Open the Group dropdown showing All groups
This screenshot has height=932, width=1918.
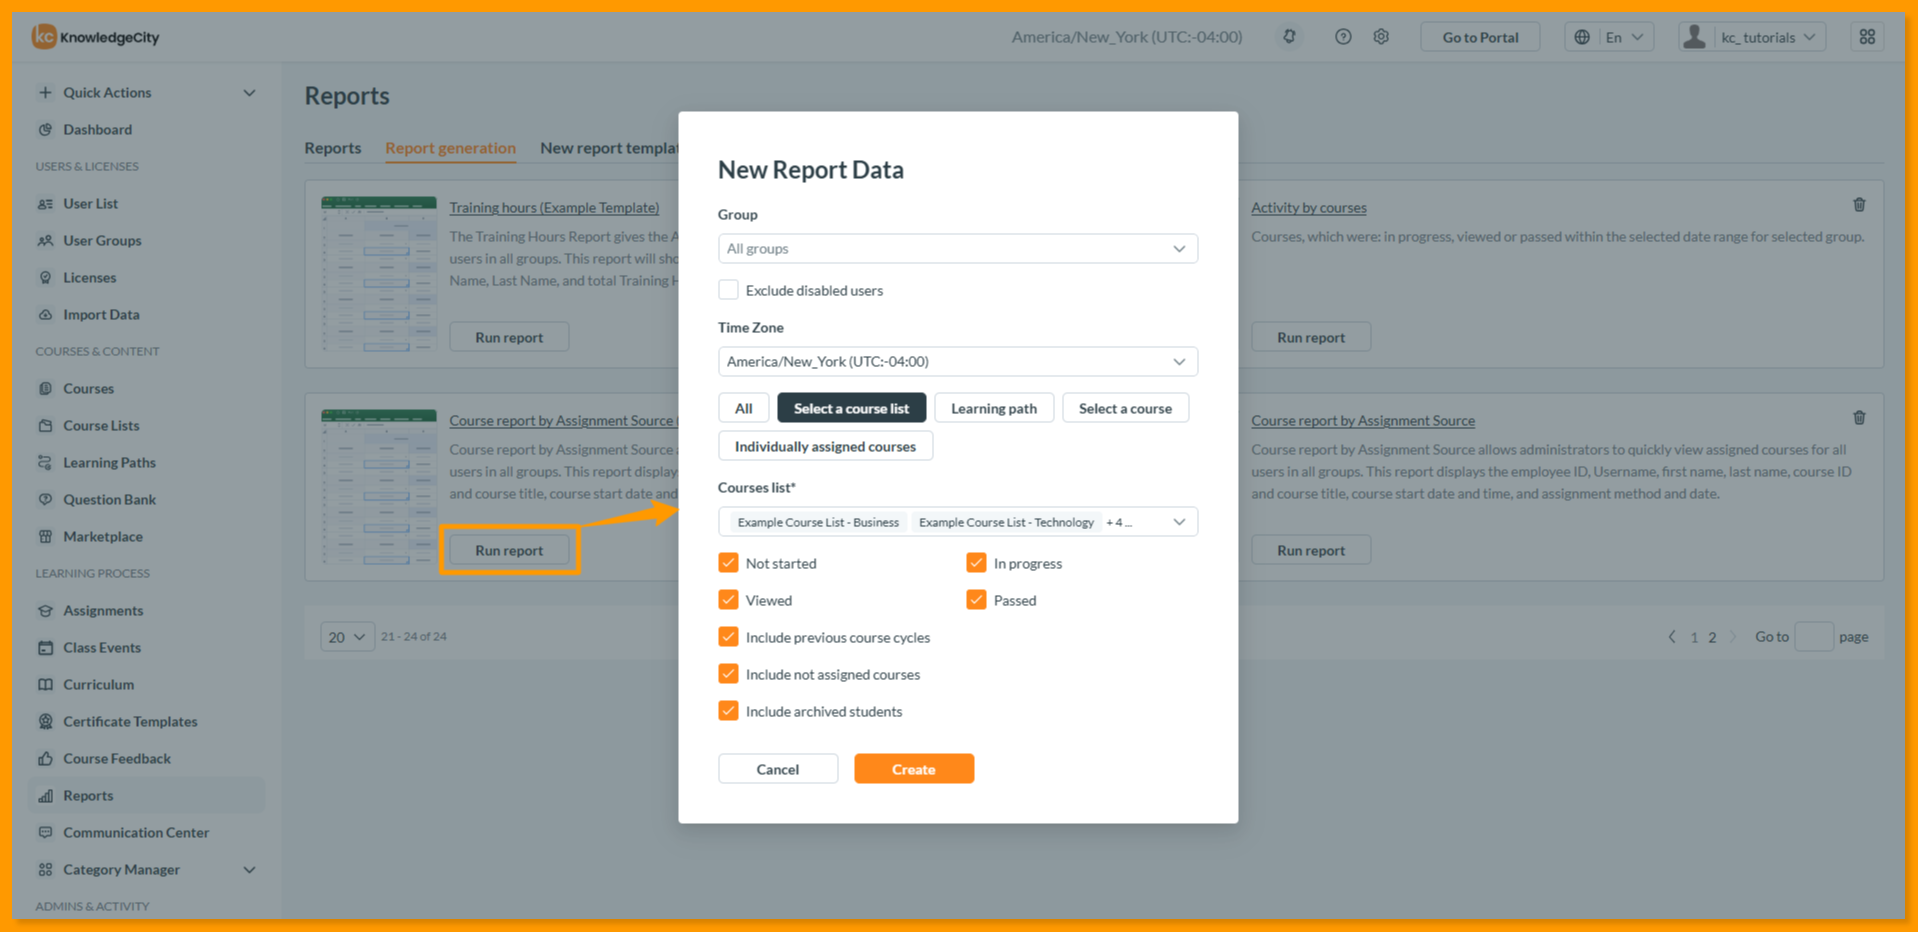[x=957, y=248]
